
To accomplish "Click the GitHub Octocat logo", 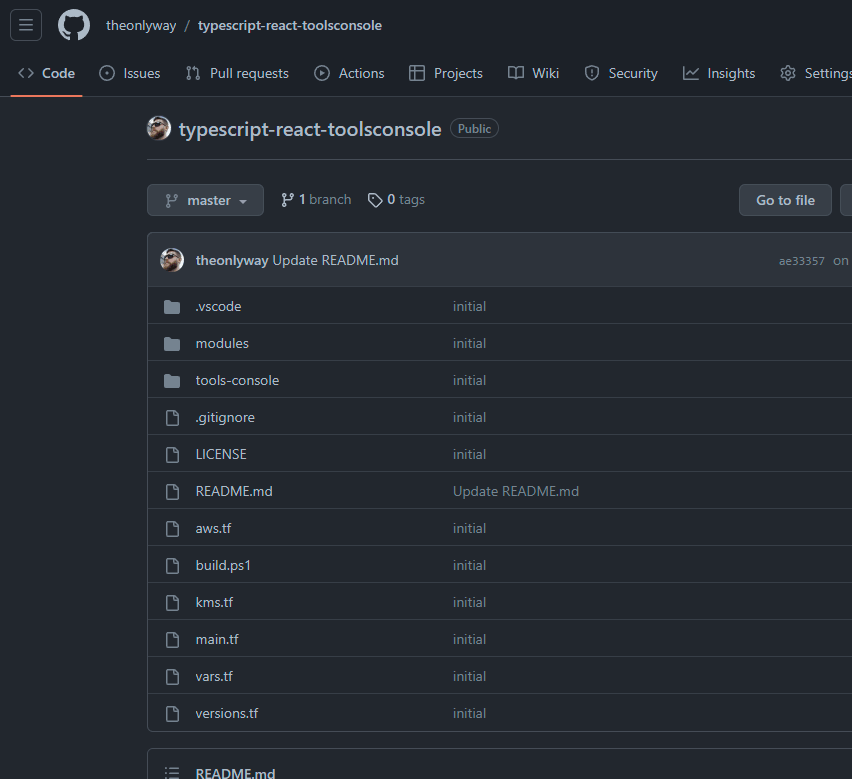I will [x=74, y=25].
